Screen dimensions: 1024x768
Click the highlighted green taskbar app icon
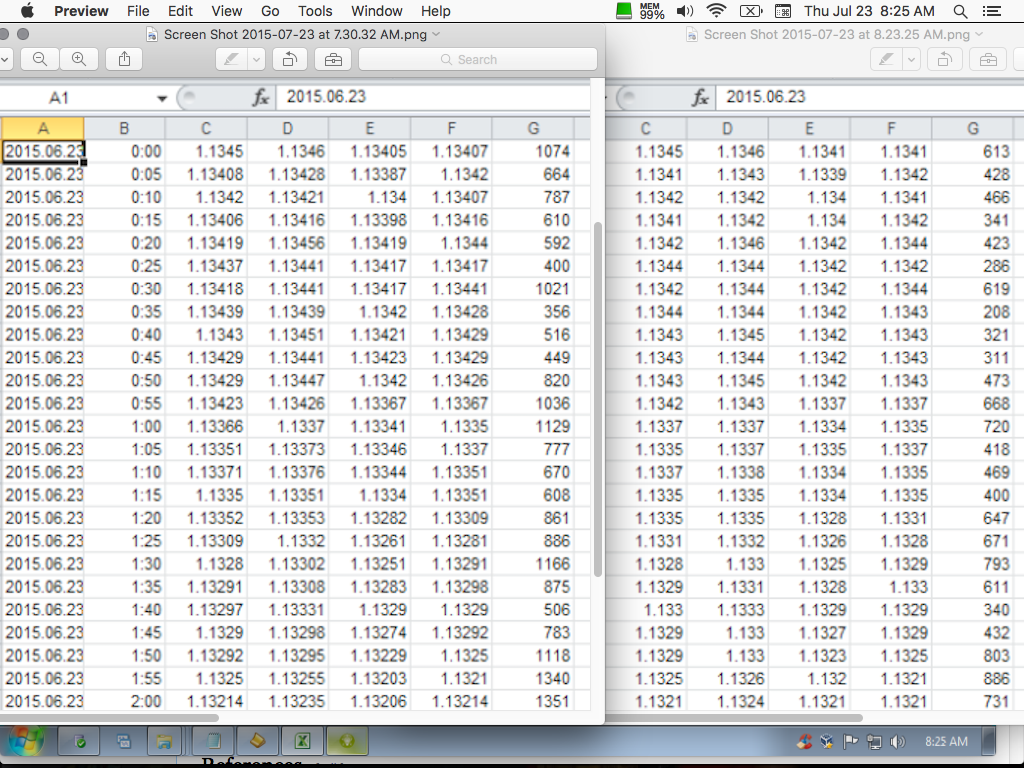pyautogui.click(x=347, y=741)
